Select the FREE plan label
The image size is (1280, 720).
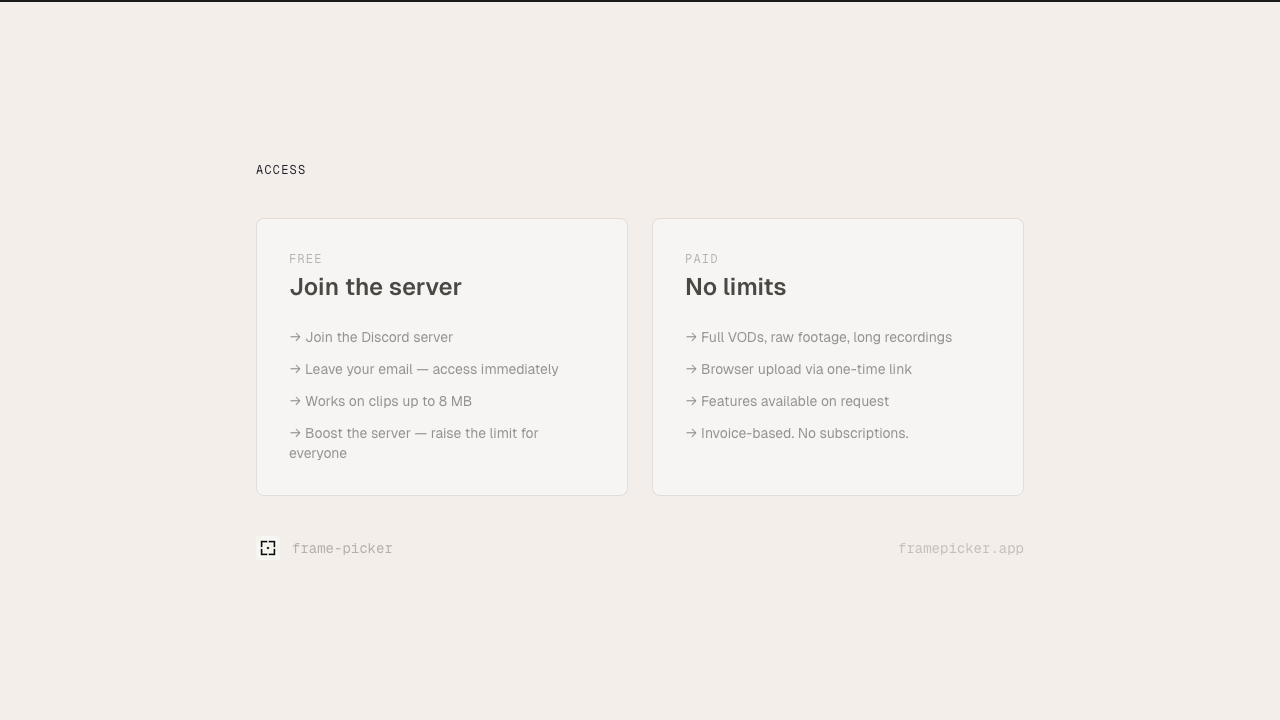(306, 259)
